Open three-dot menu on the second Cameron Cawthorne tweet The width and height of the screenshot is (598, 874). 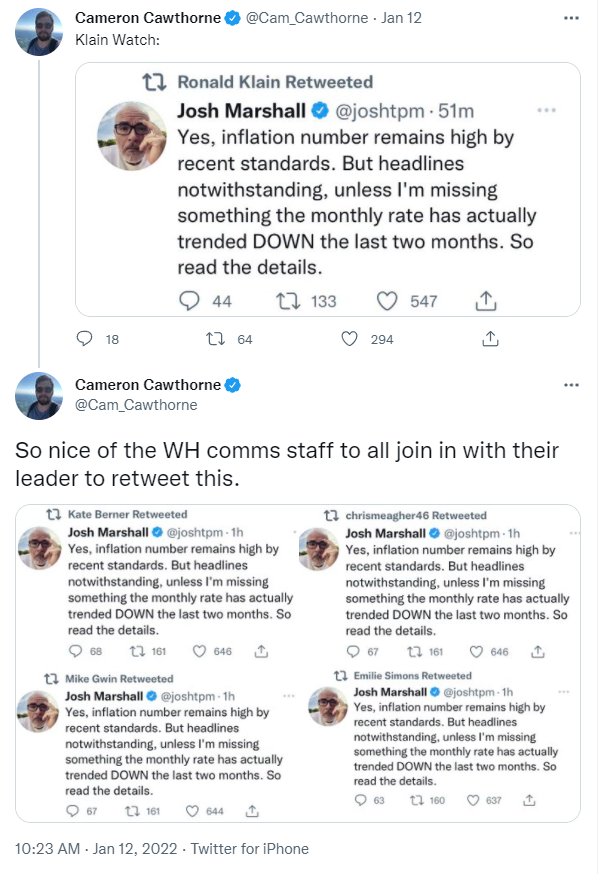[x=571, y=385]
